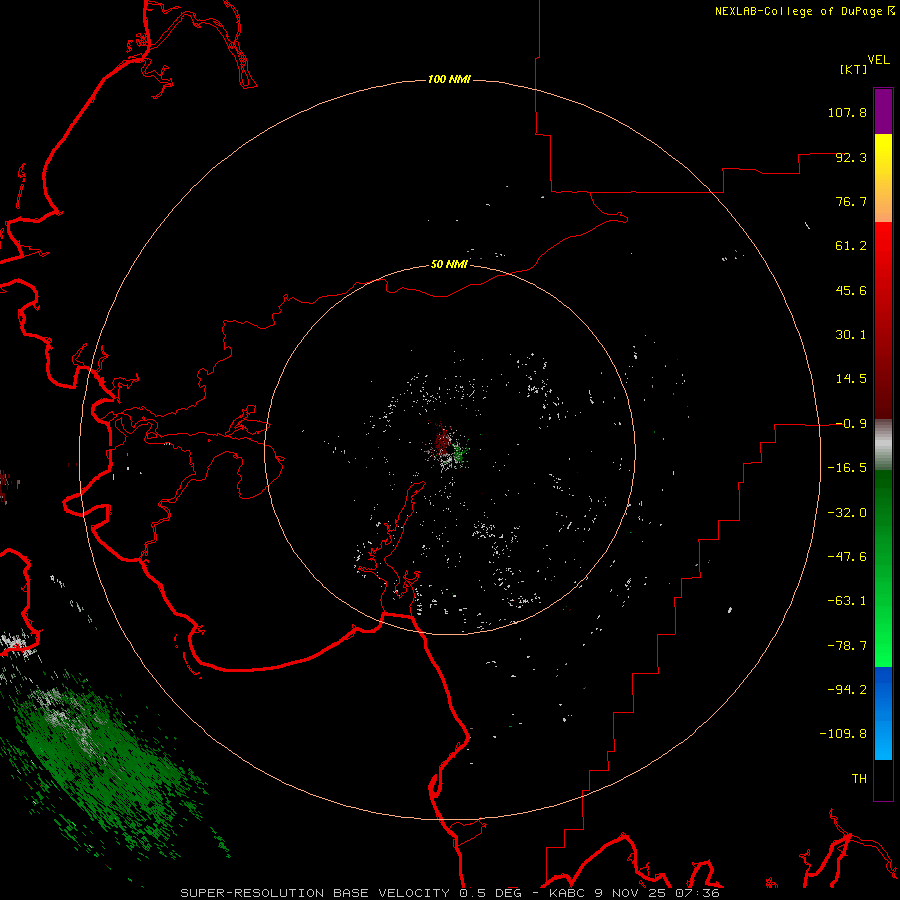
Task: Select the -32.0 scale value
Action: (x=847, y=513)
